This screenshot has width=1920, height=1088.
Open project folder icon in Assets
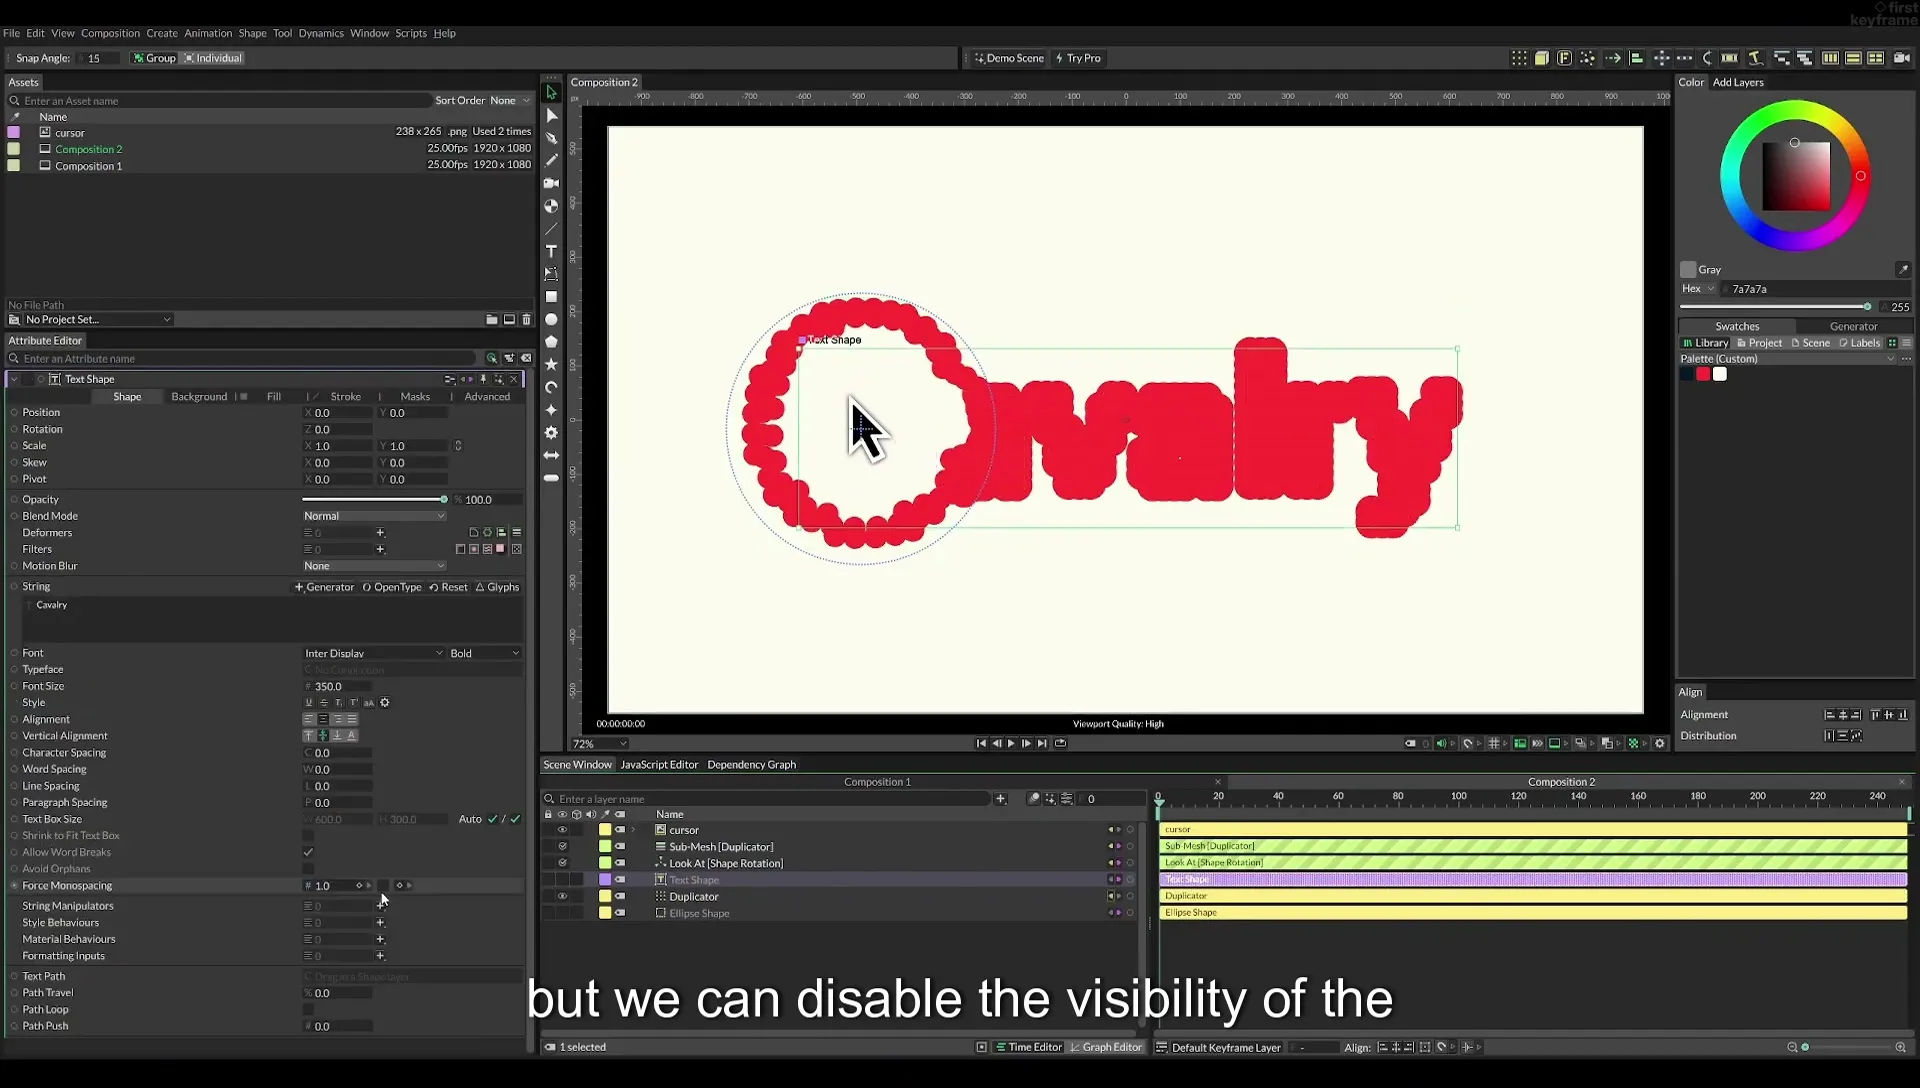point(491,319)
